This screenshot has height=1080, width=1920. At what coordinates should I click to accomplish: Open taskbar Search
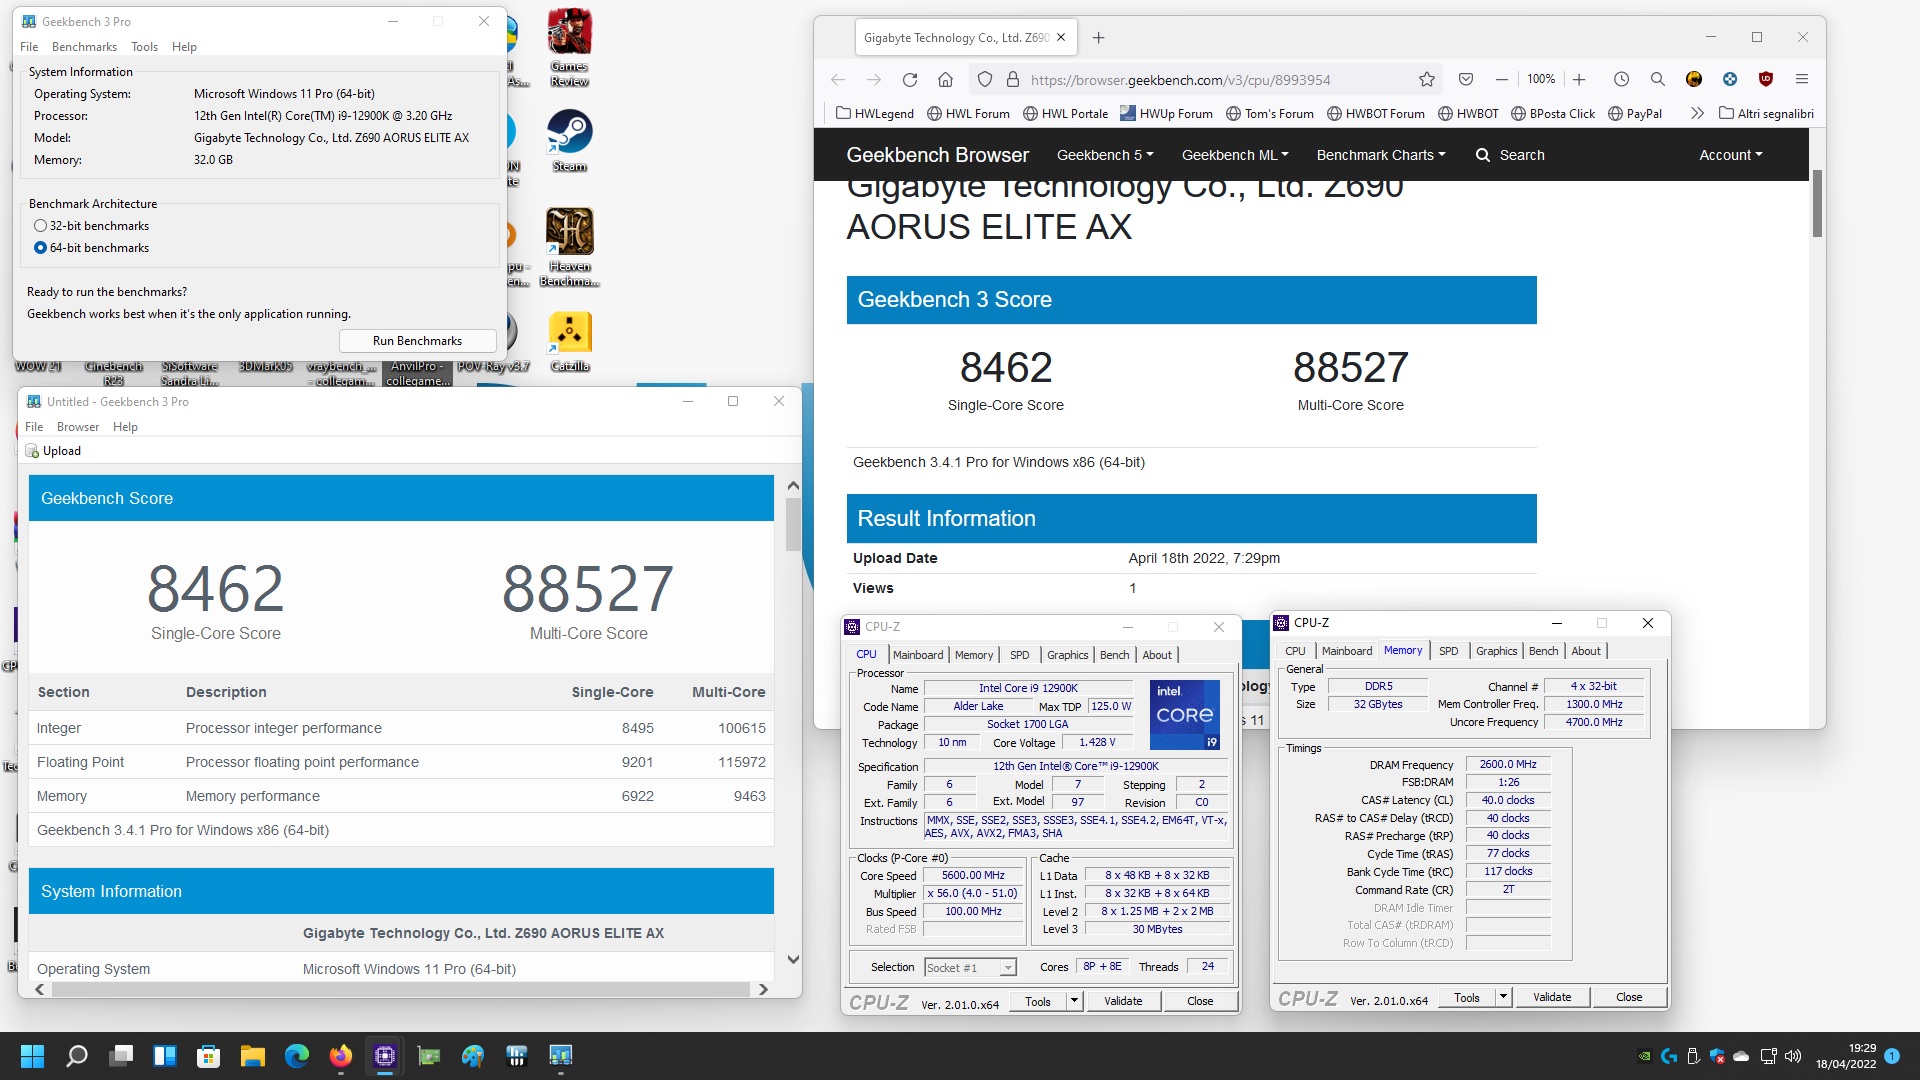click(x=76, y=1056)
